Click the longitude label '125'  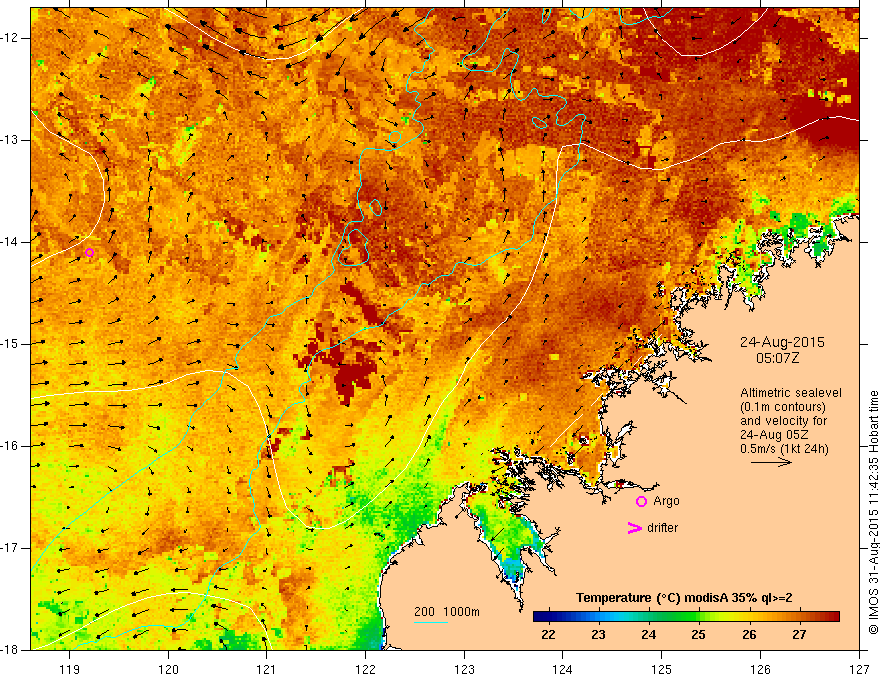pyautogui.click(x=662, y=669)
